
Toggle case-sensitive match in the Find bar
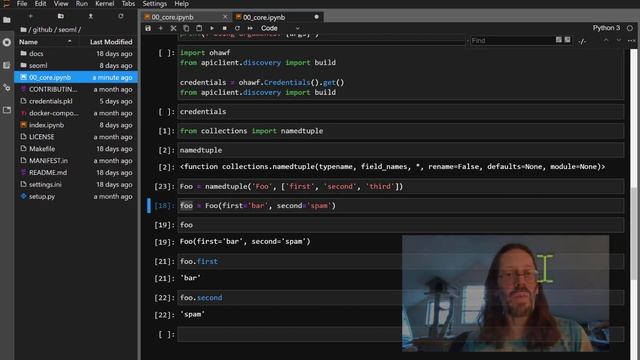[x=559, y=40]
